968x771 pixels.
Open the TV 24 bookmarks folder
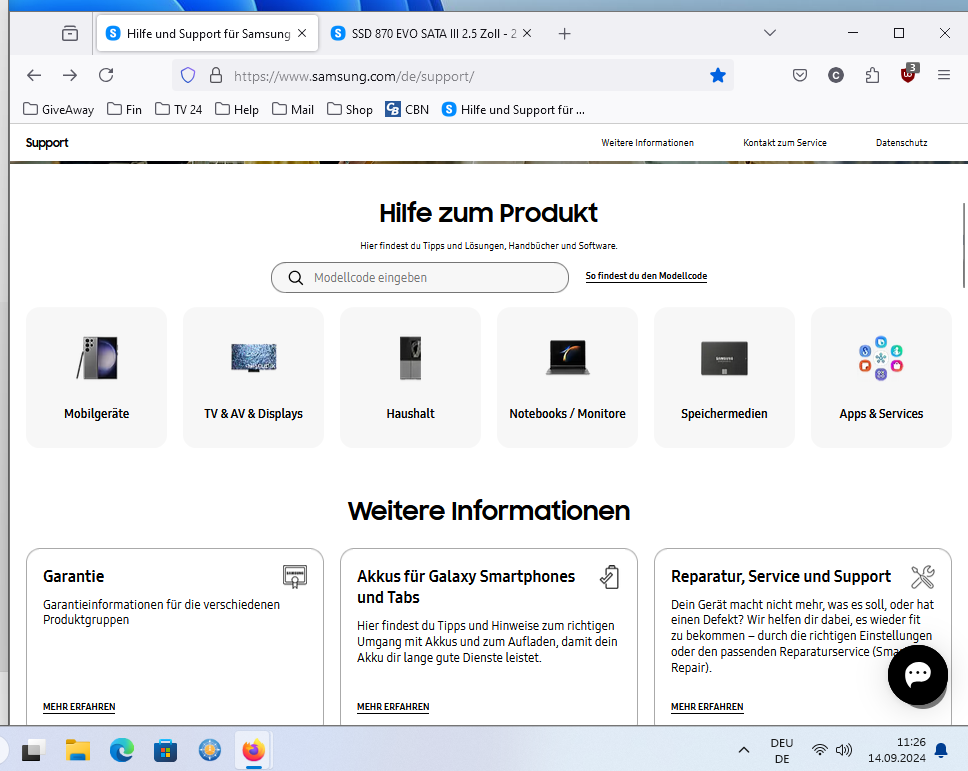pos(178,109)
